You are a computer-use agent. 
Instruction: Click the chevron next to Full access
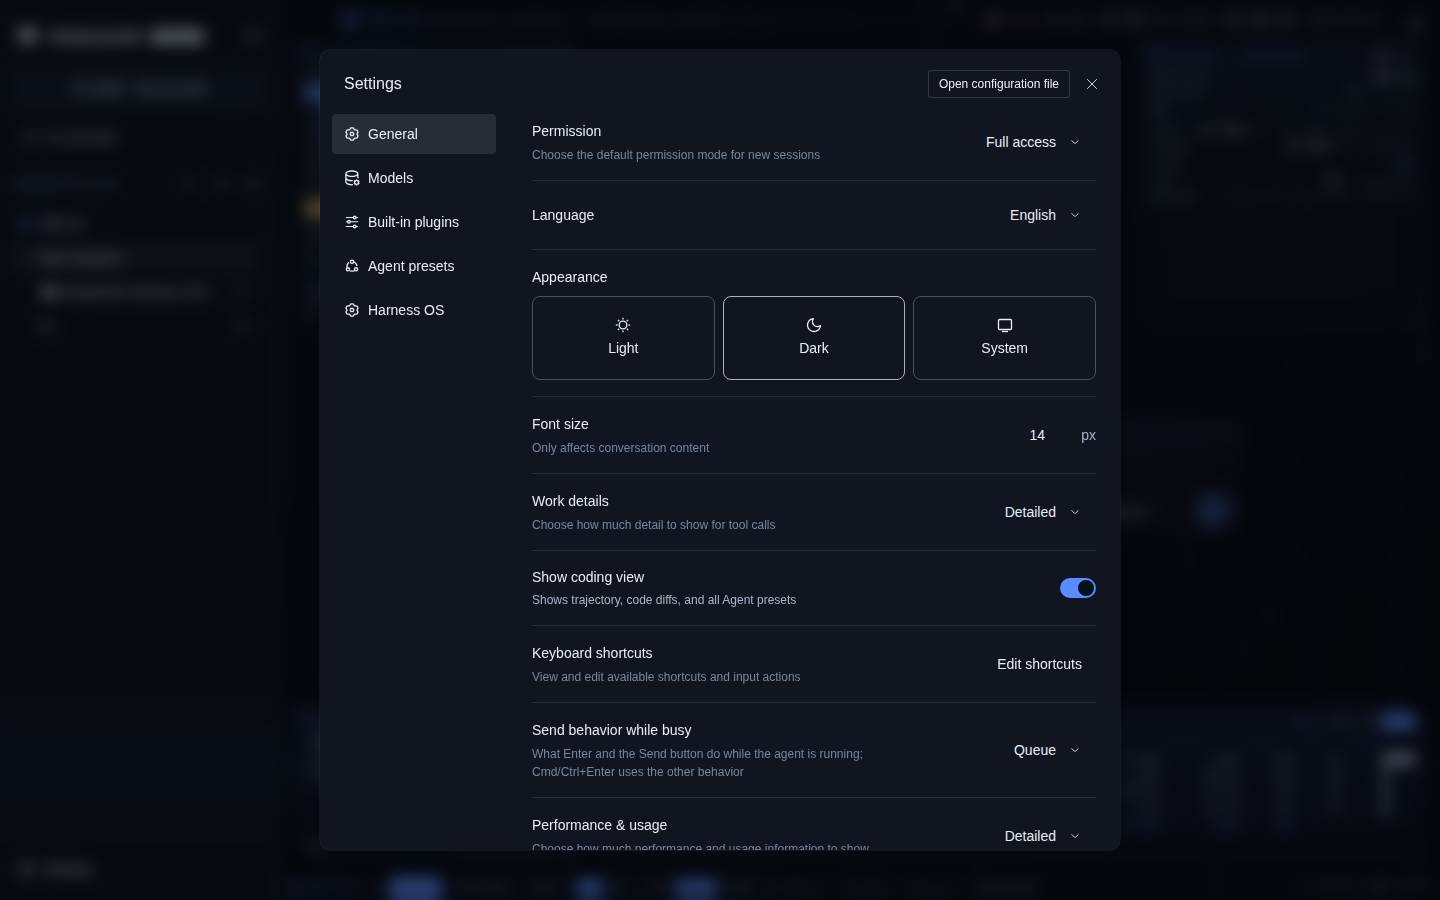click(x=1075, y=142)
